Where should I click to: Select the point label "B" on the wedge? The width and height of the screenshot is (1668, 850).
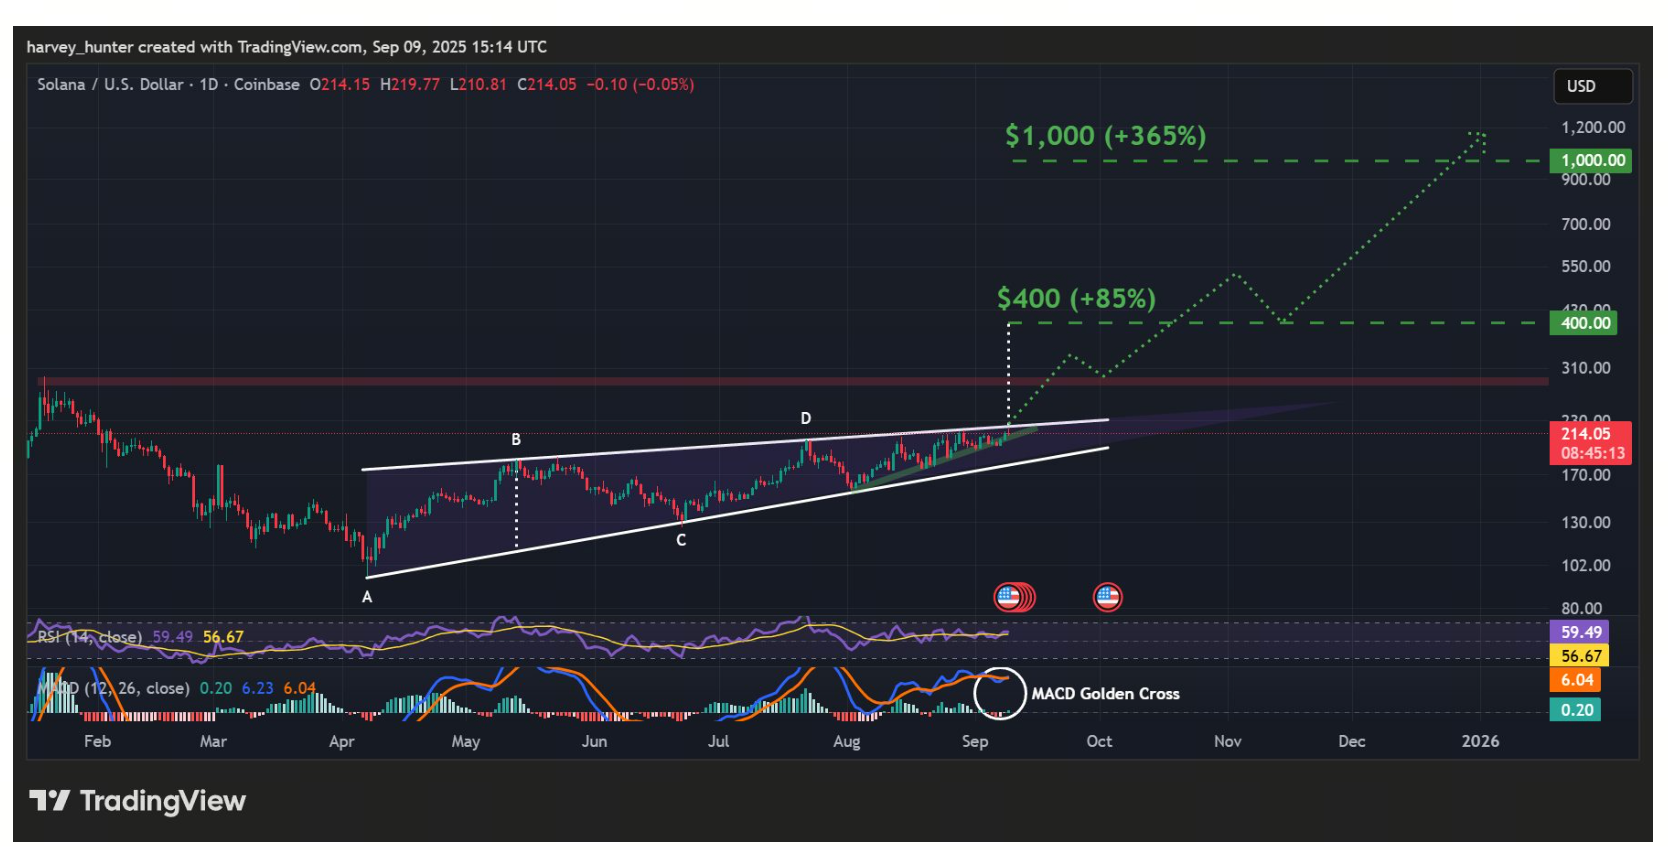coord(516,439)
